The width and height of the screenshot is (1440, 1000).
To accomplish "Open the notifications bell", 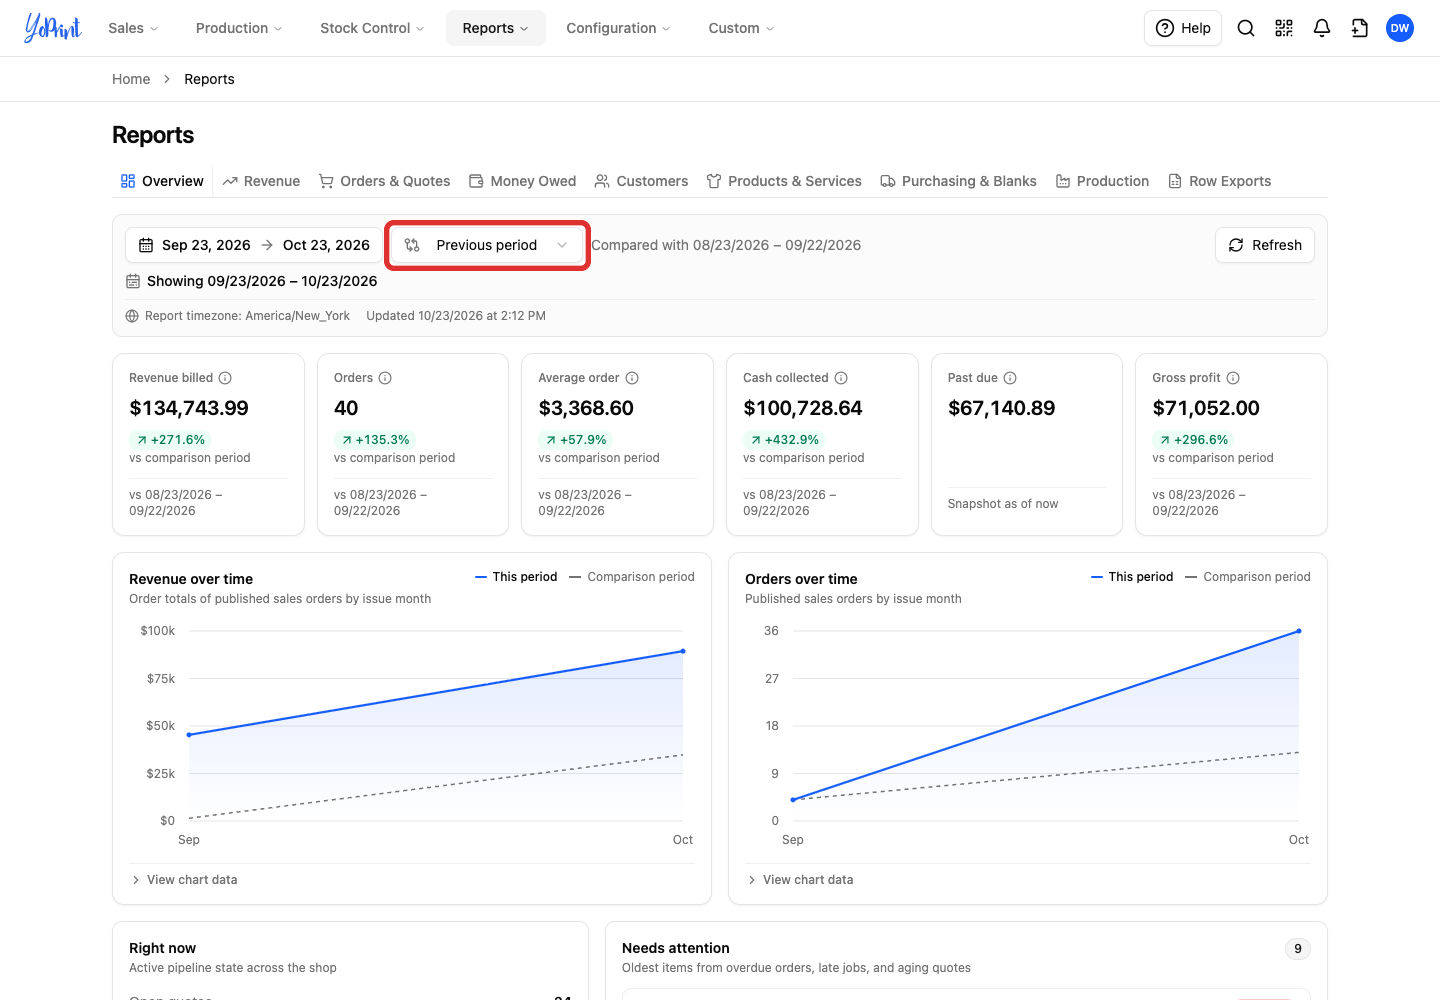I will point(1322,28).
